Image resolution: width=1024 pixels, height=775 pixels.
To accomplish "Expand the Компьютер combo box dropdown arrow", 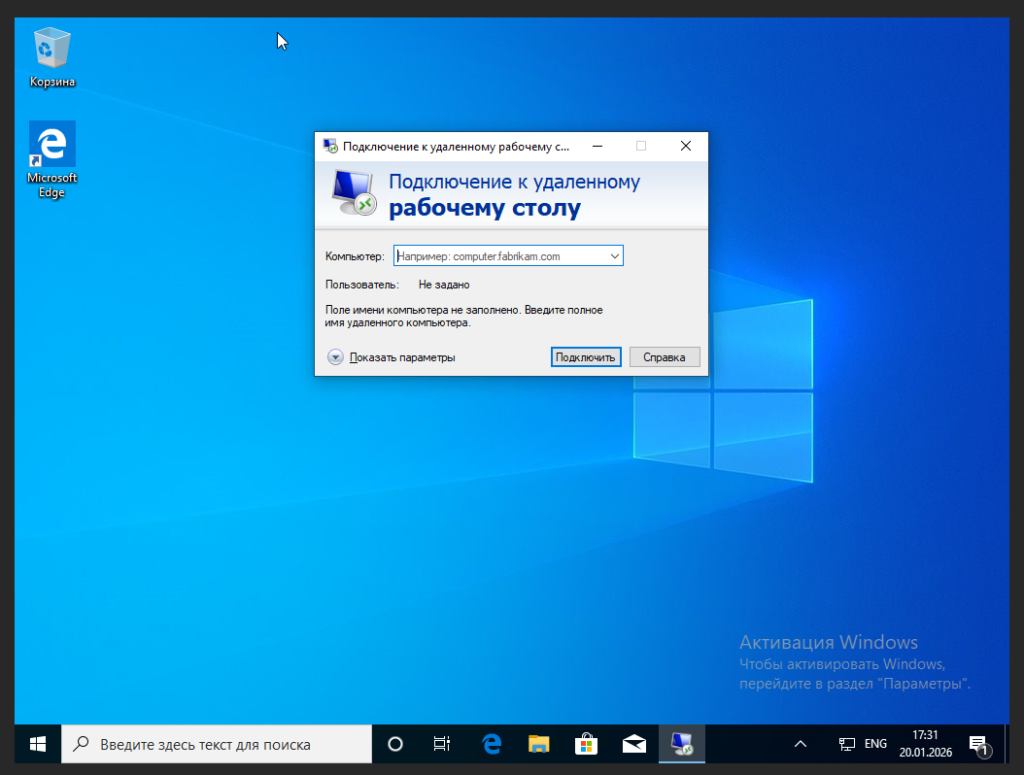I will coord(614,256).
